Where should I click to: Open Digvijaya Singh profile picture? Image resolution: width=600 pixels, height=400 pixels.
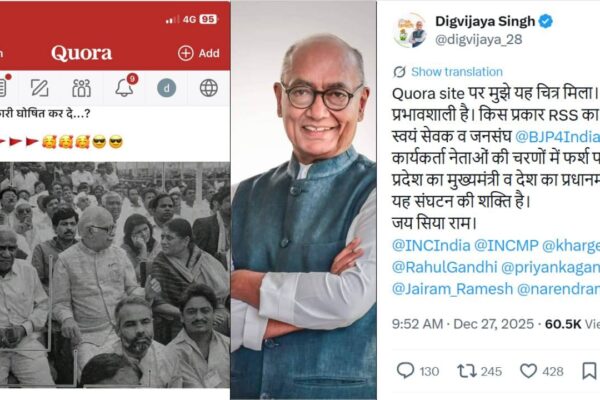(410, 30)
